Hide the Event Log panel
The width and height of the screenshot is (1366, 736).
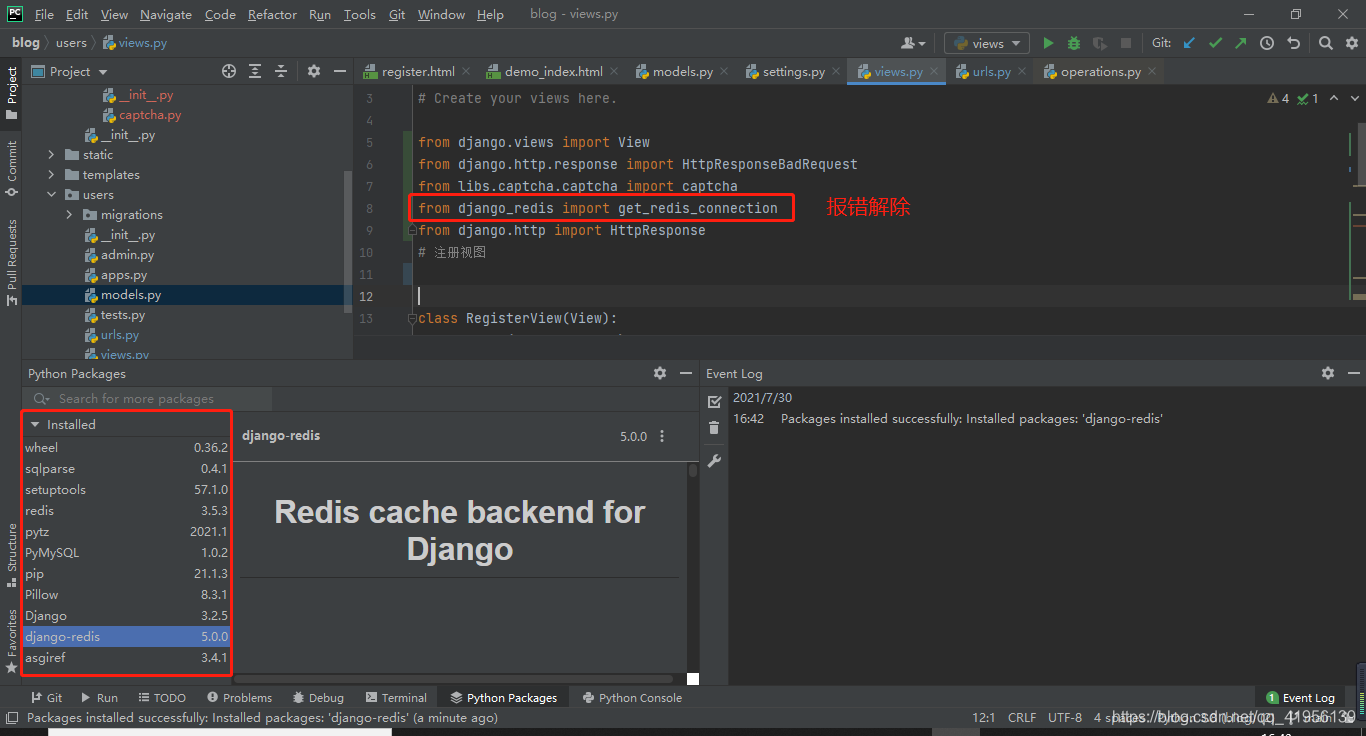pos(1352,373)
